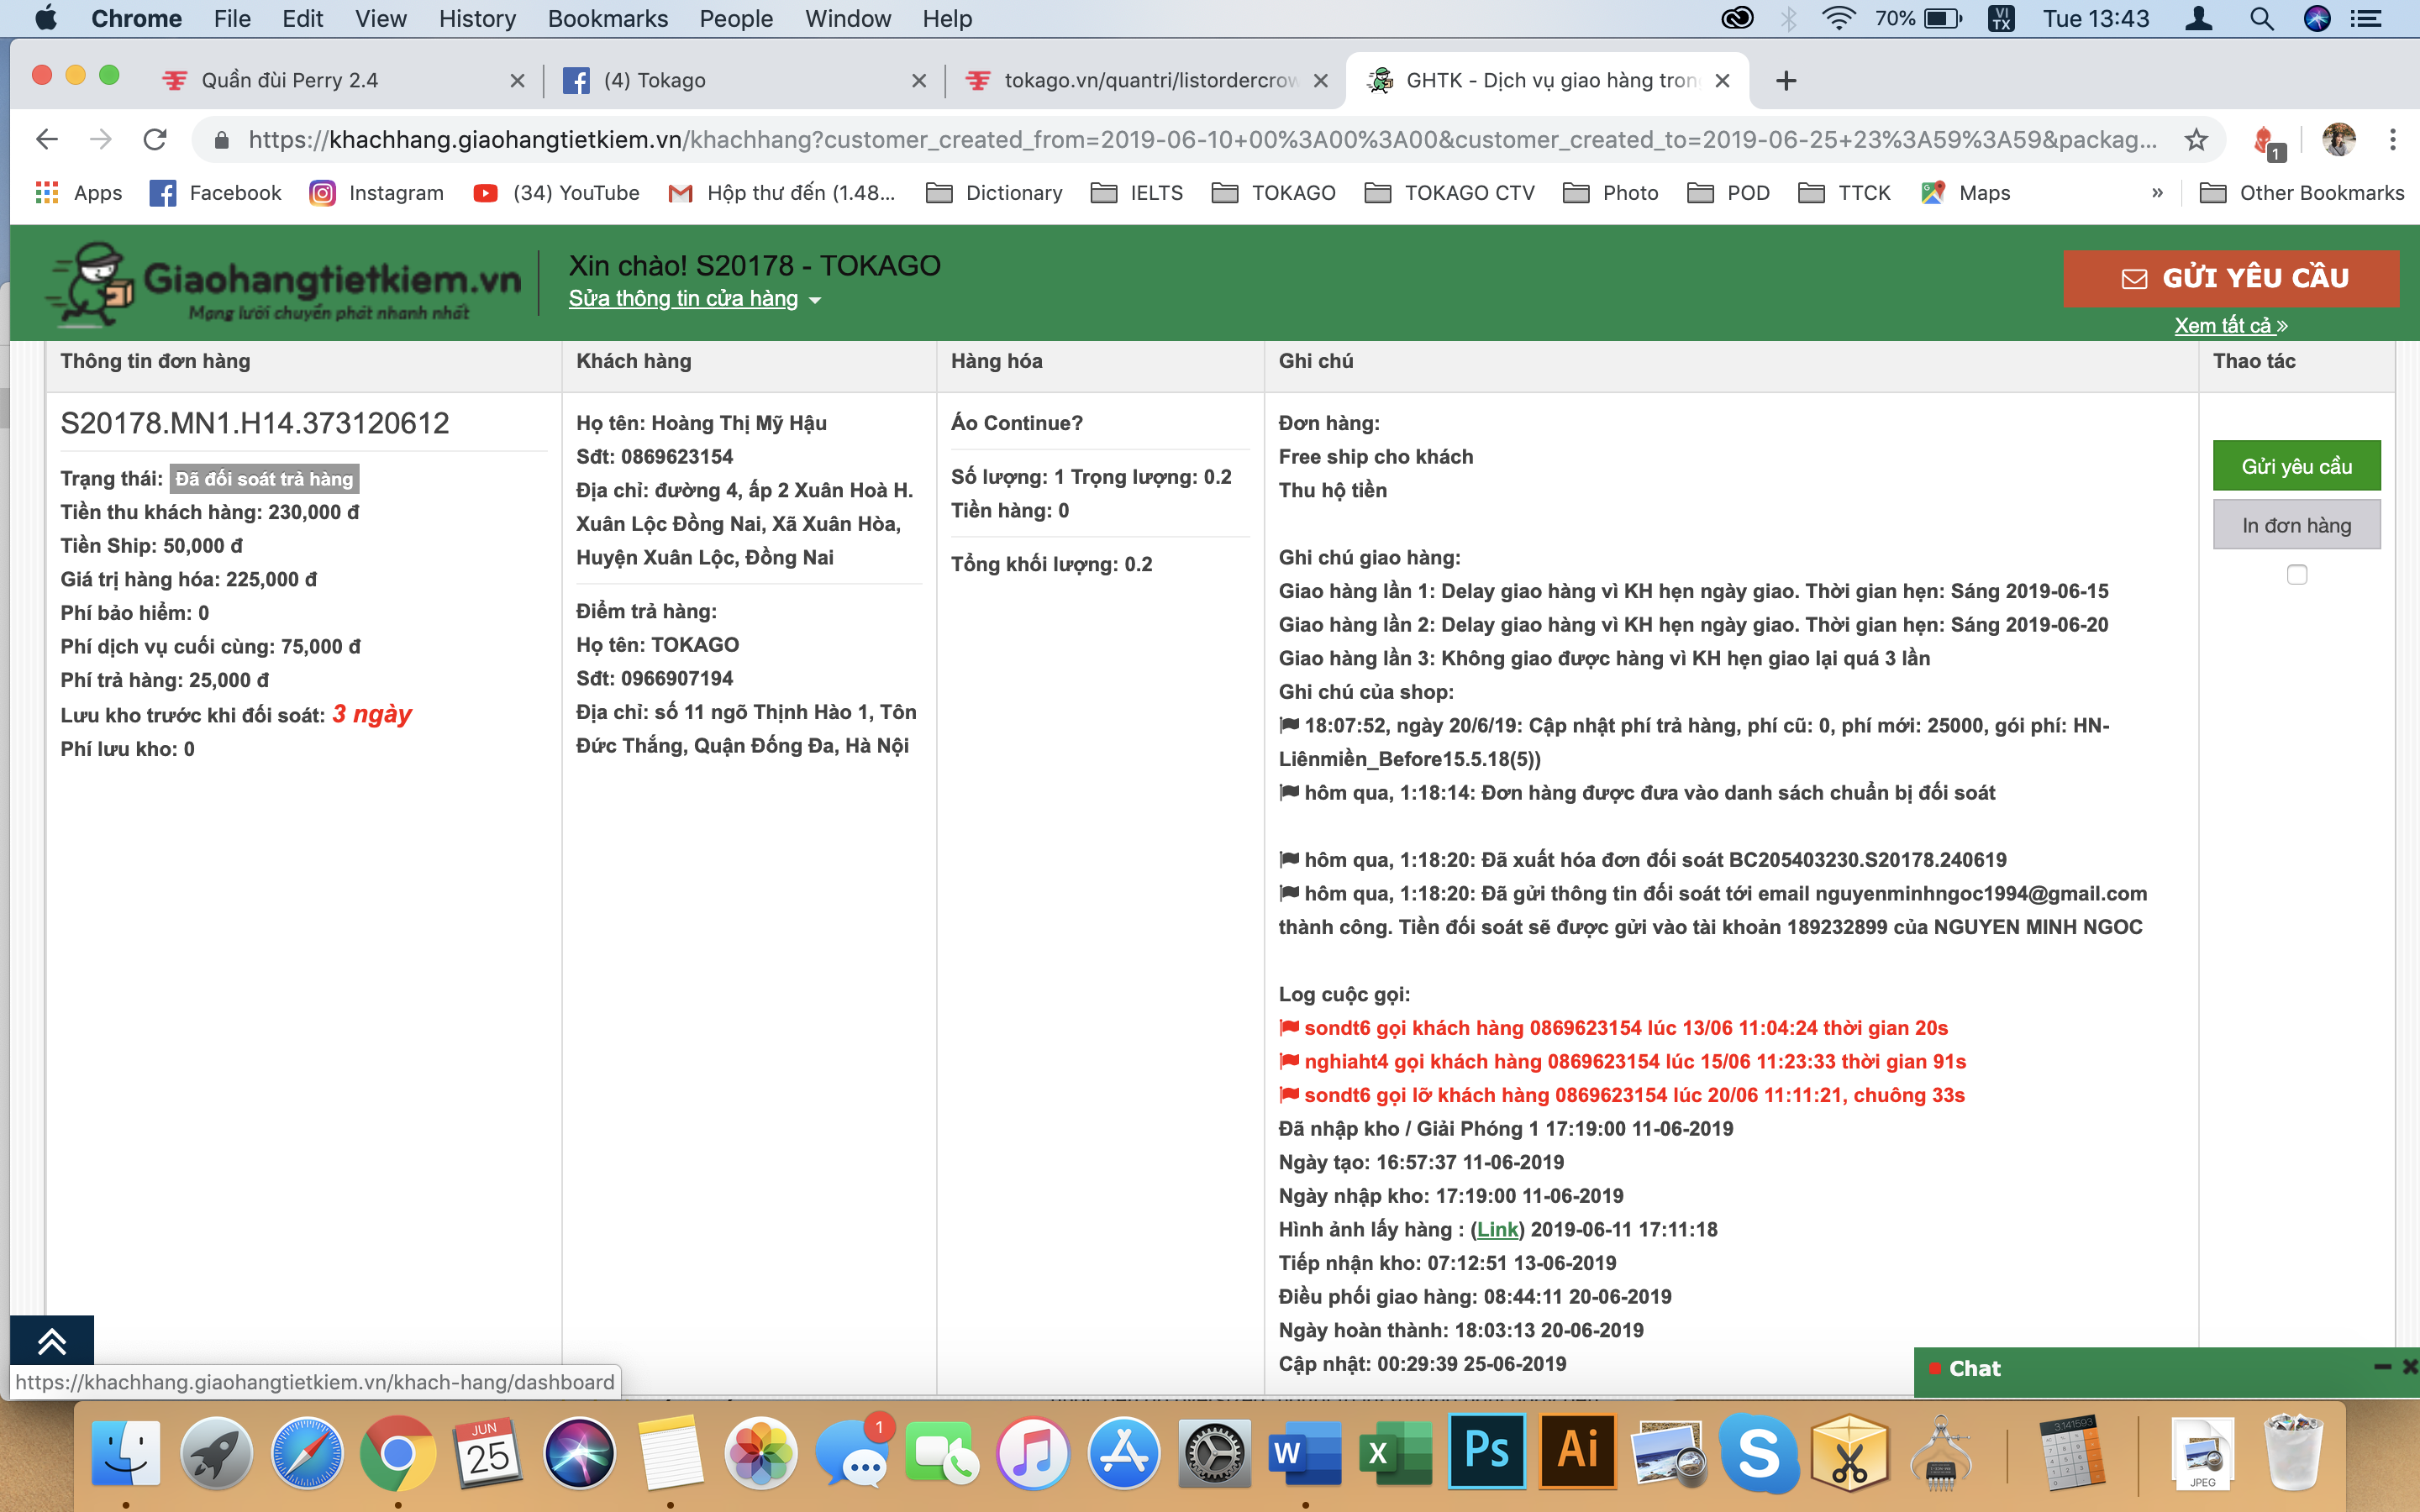The image size is (2420, 1512).
Task: Expand the Sửa thông tin cửa hàng dropdown
Action: (815, 300)
